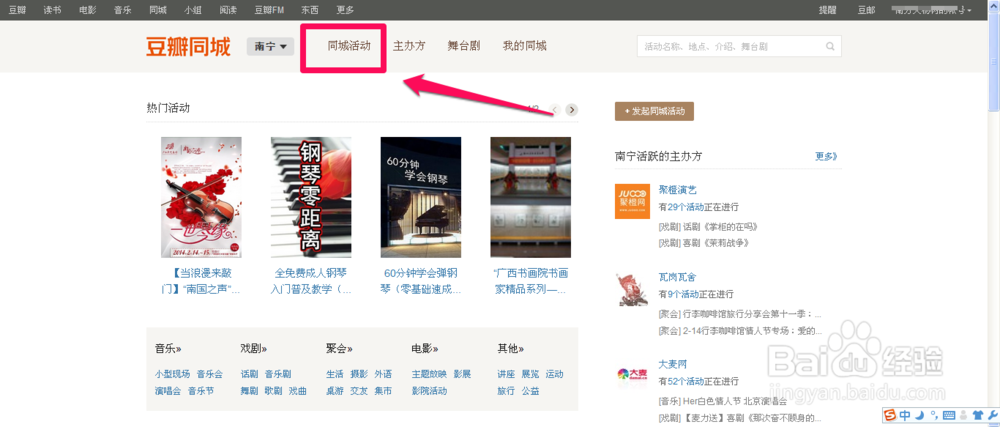
Task: Open 音乐 in top navigation
Action: pos(123,10)
